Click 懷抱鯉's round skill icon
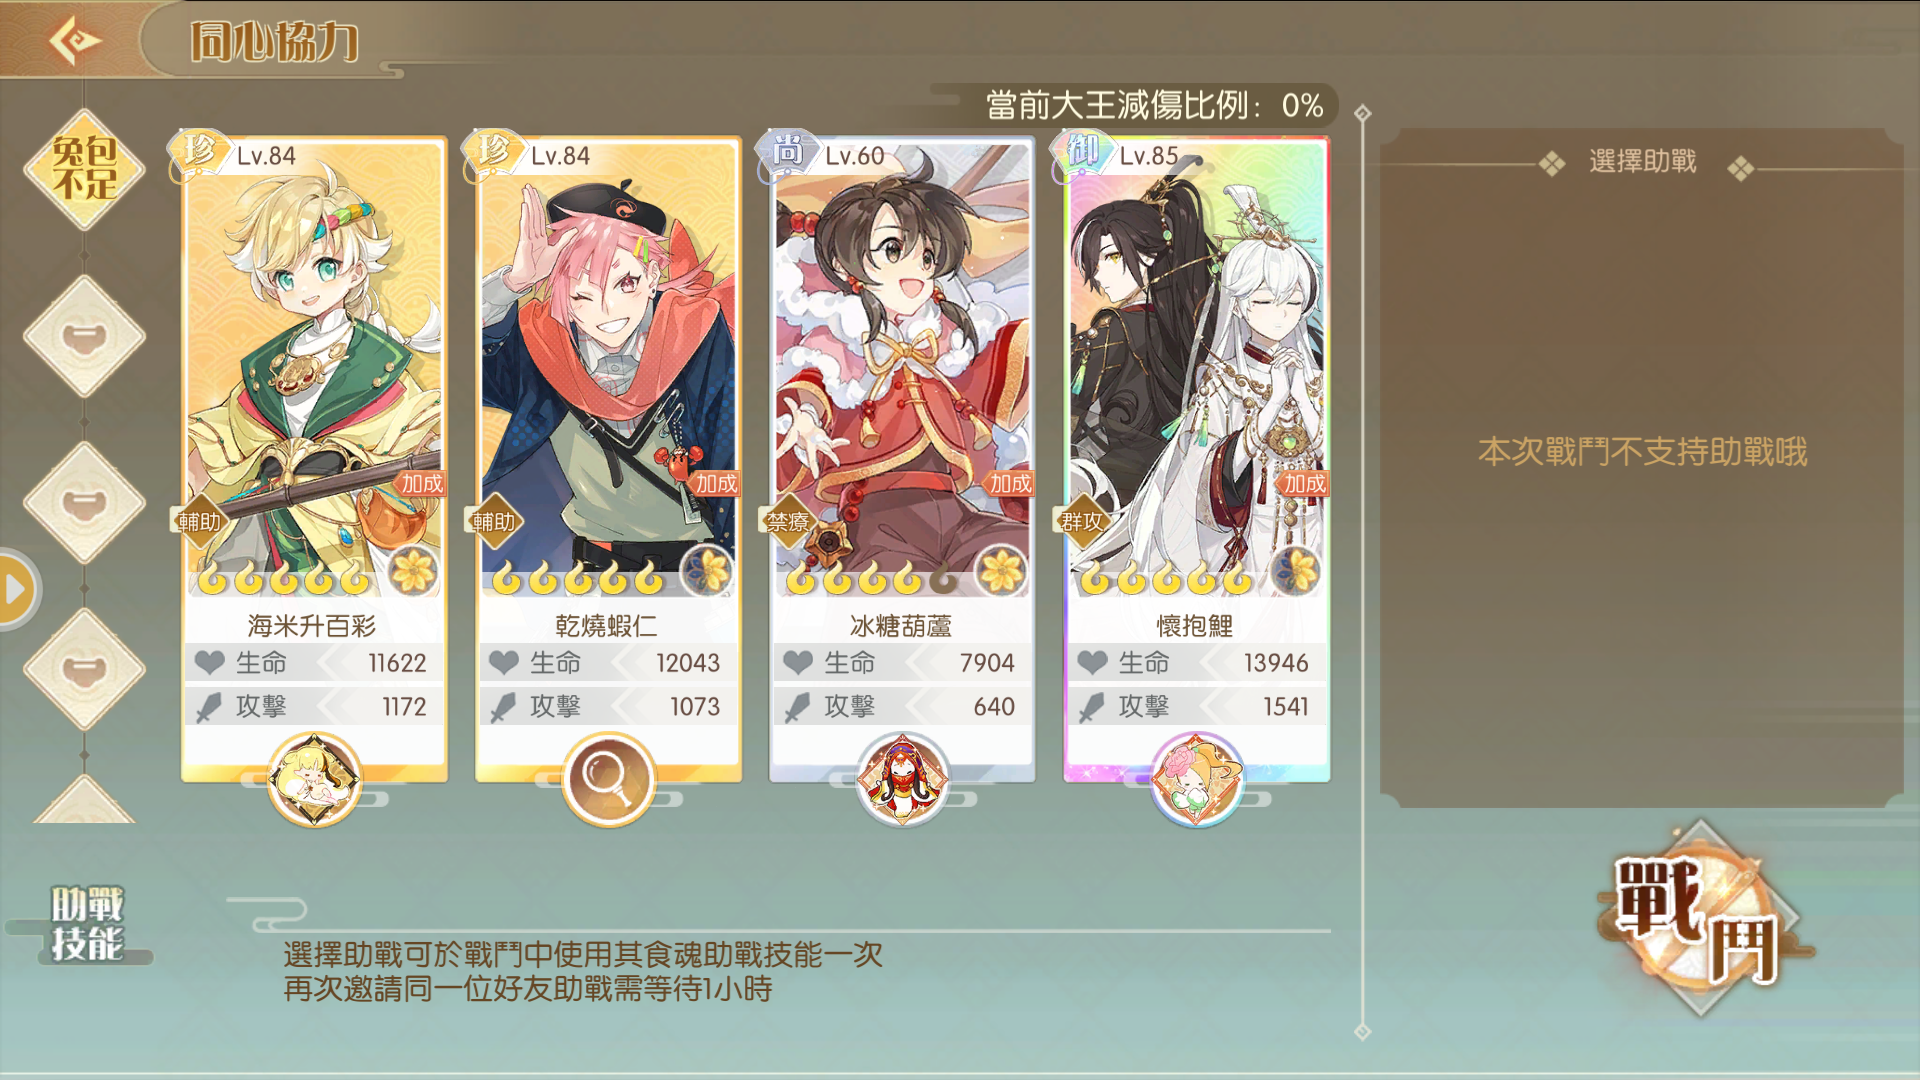The height and width of the screenshot is (1080, 1920). click(1196, 779)
